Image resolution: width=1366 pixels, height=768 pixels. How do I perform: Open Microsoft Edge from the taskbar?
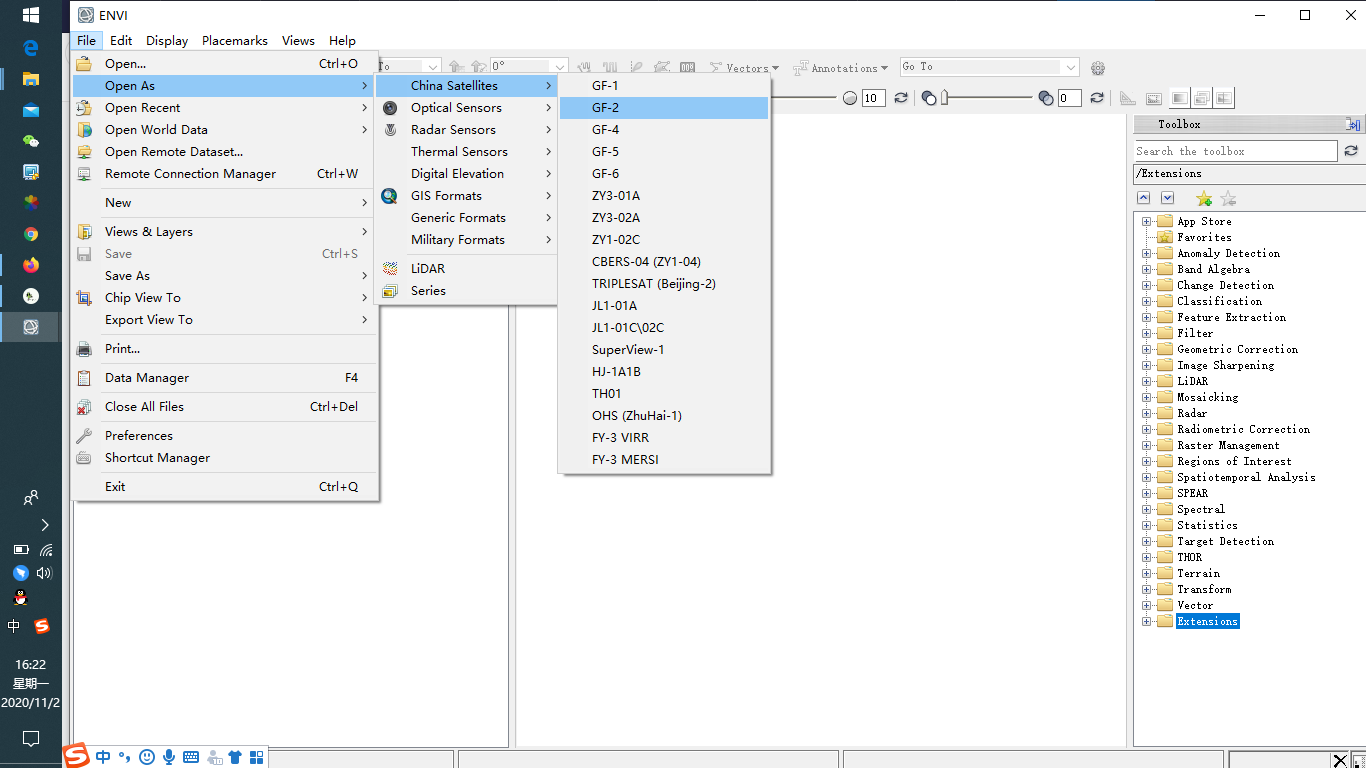pyautogui.click(x=31, y=47)
